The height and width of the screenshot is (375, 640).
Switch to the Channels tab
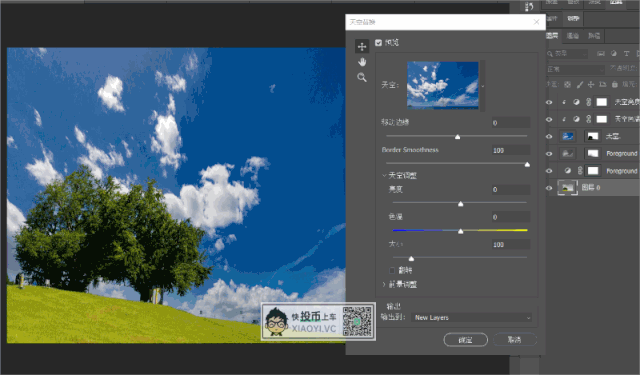point(573,36)
